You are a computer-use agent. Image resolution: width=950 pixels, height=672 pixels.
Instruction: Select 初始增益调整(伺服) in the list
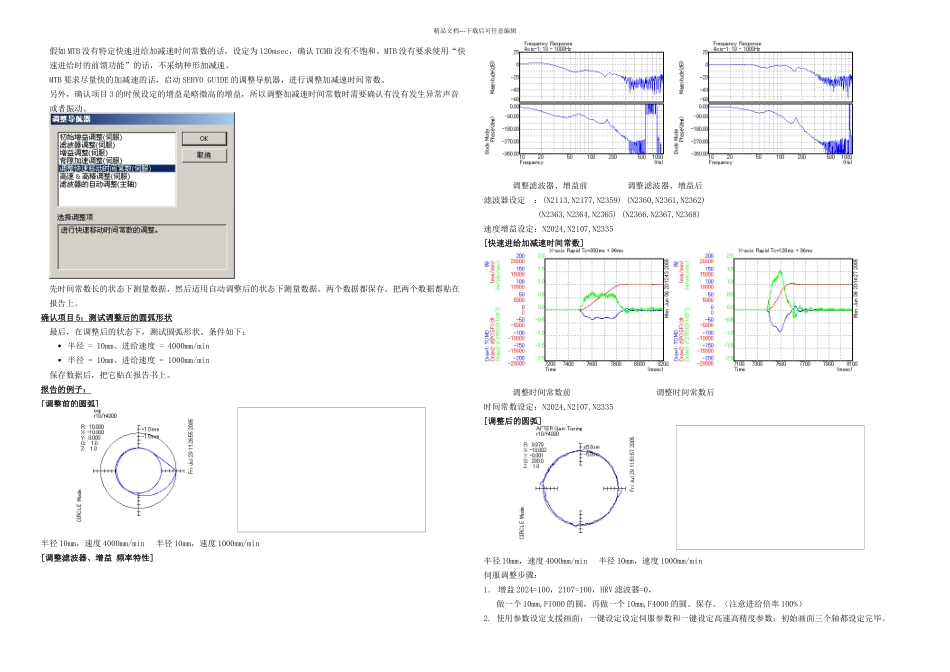point(91,137)
